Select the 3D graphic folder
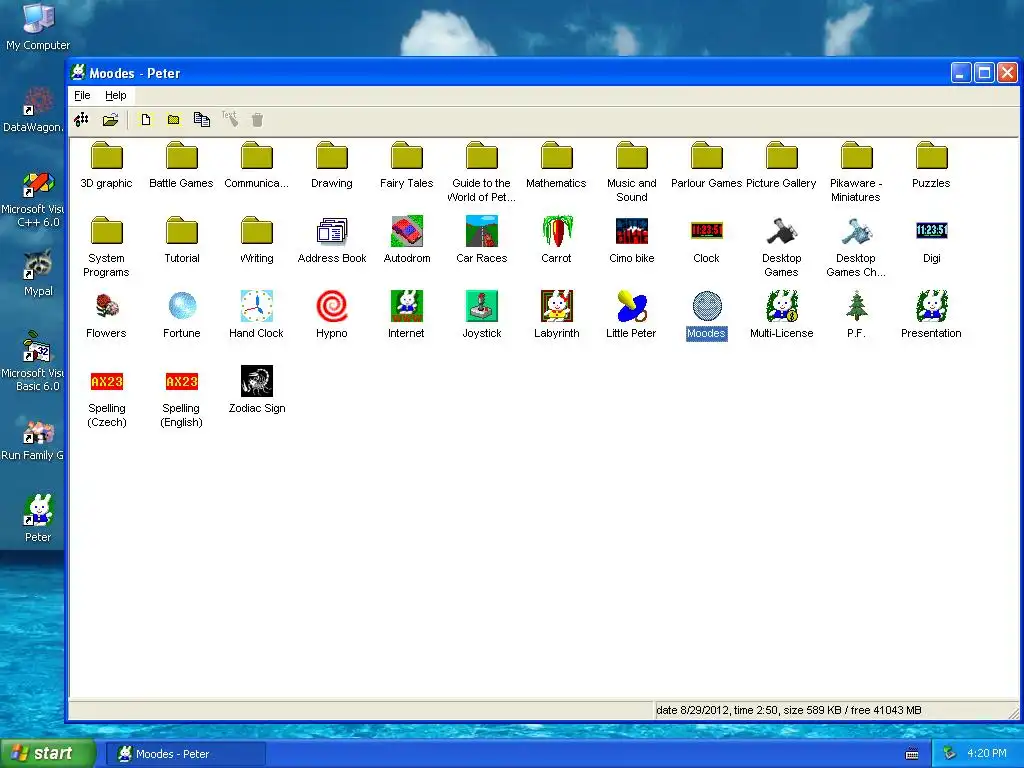This screenshot has width=1024, height=768. tap(106, 156)
